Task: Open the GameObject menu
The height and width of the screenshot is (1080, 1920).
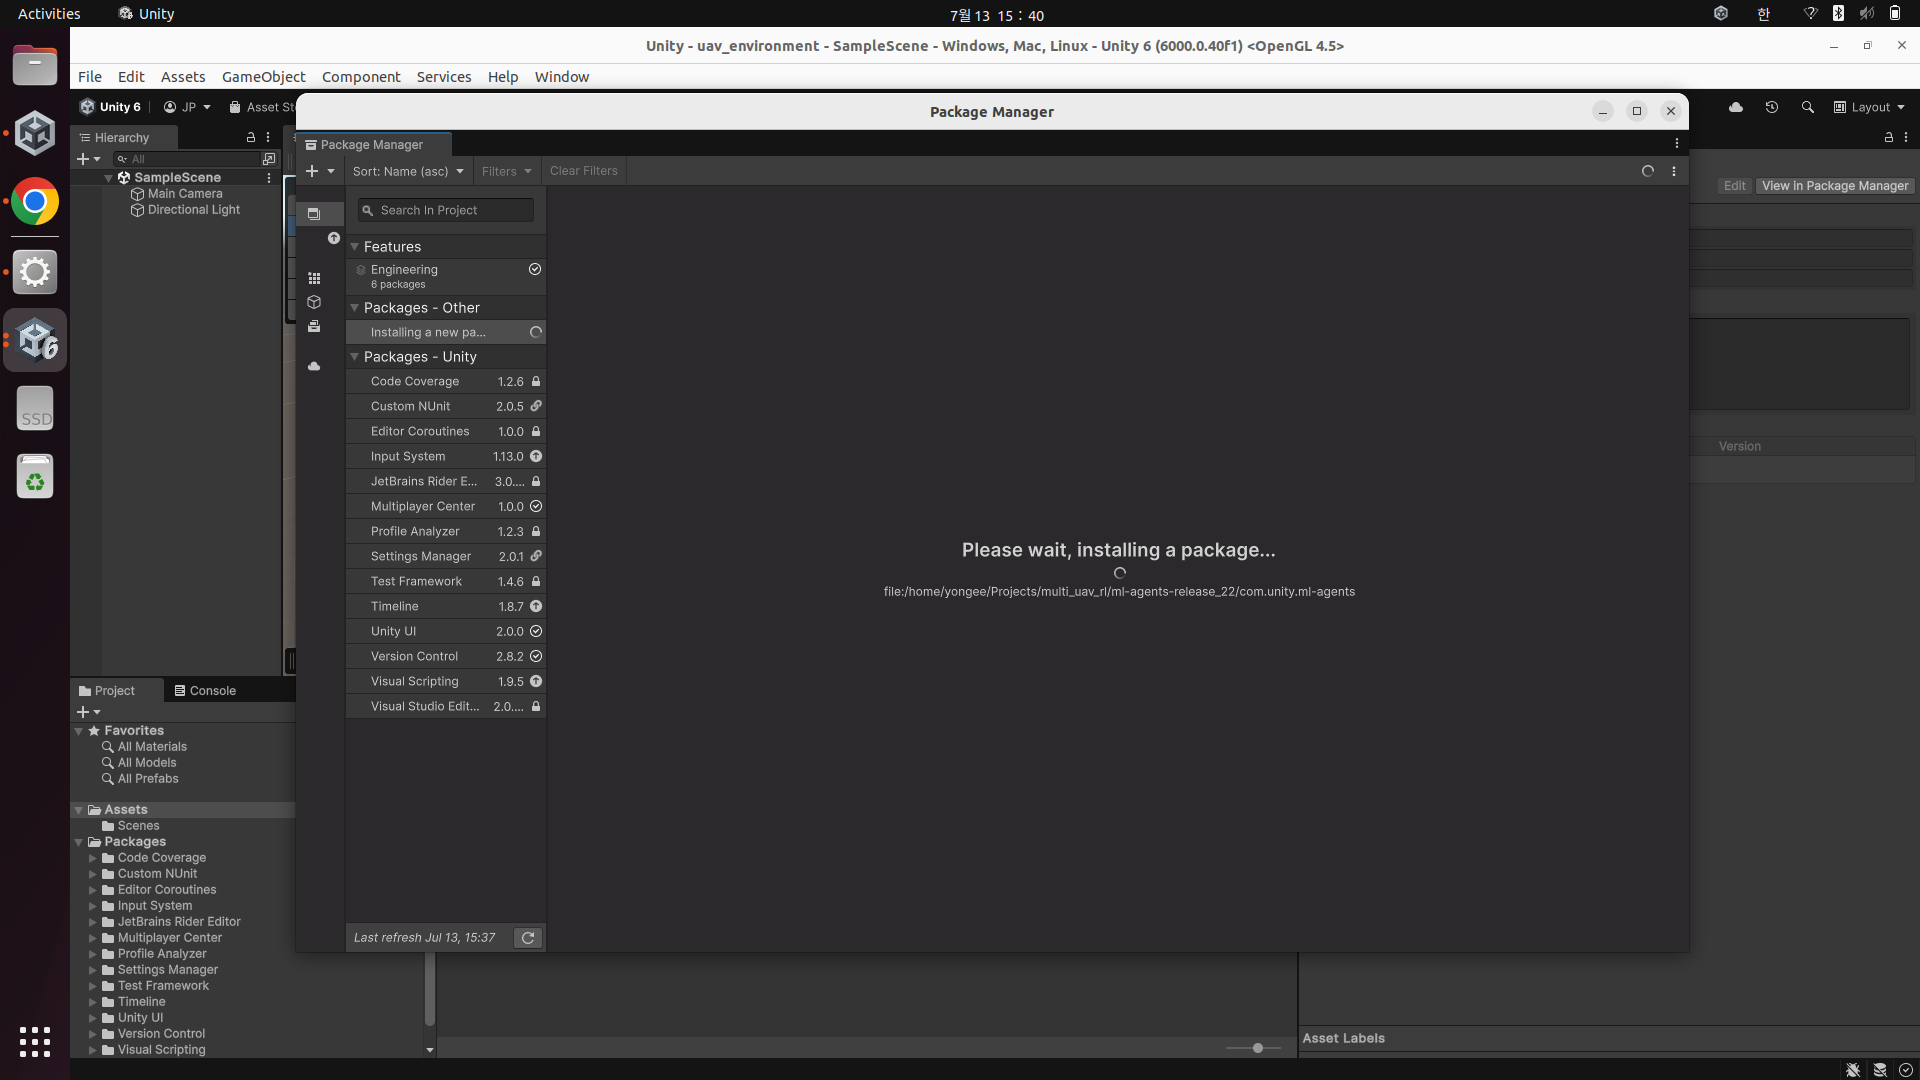Action: tap(263, 77)
